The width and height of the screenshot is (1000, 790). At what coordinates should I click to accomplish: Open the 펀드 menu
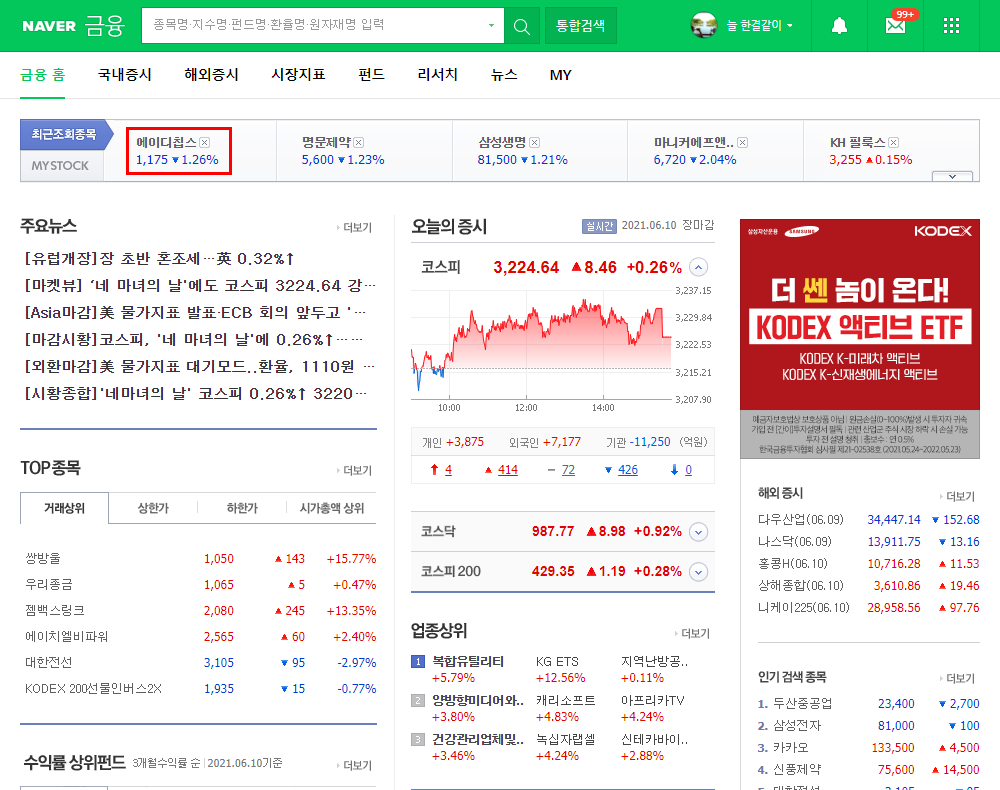pos(371,75)
